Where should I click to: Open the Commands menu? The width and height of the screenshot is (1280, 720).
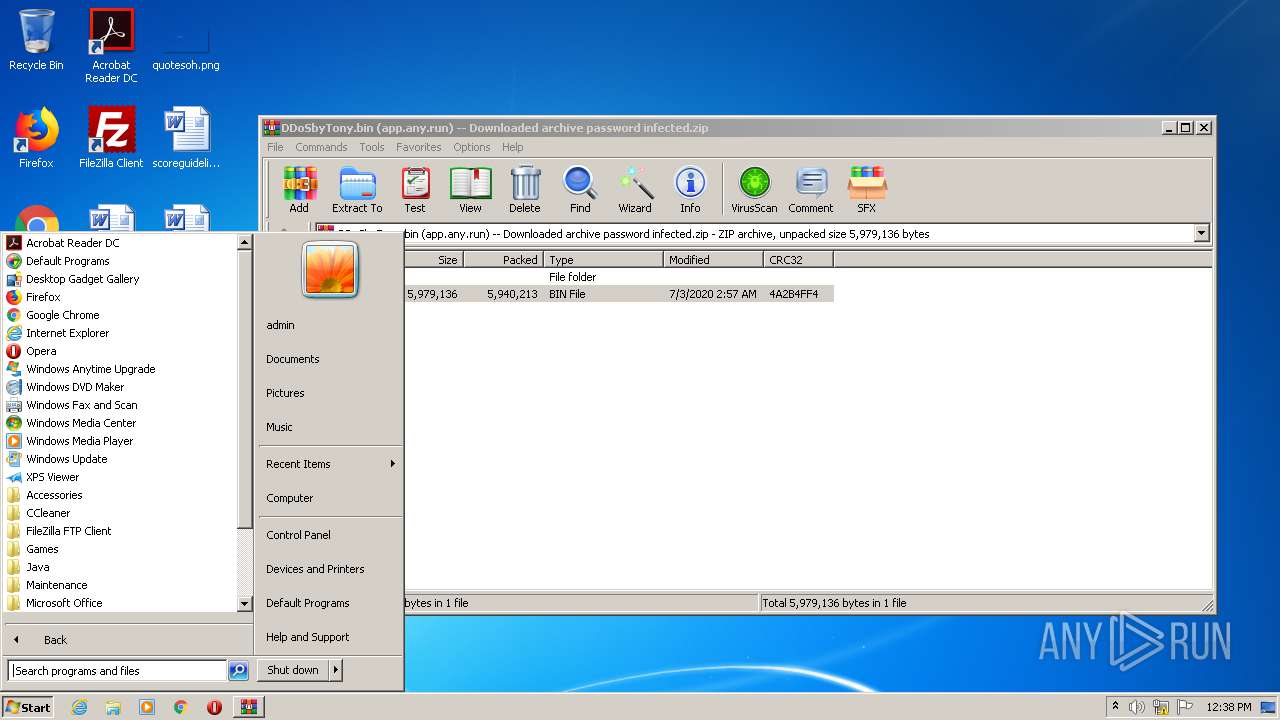tap(321, 147)
